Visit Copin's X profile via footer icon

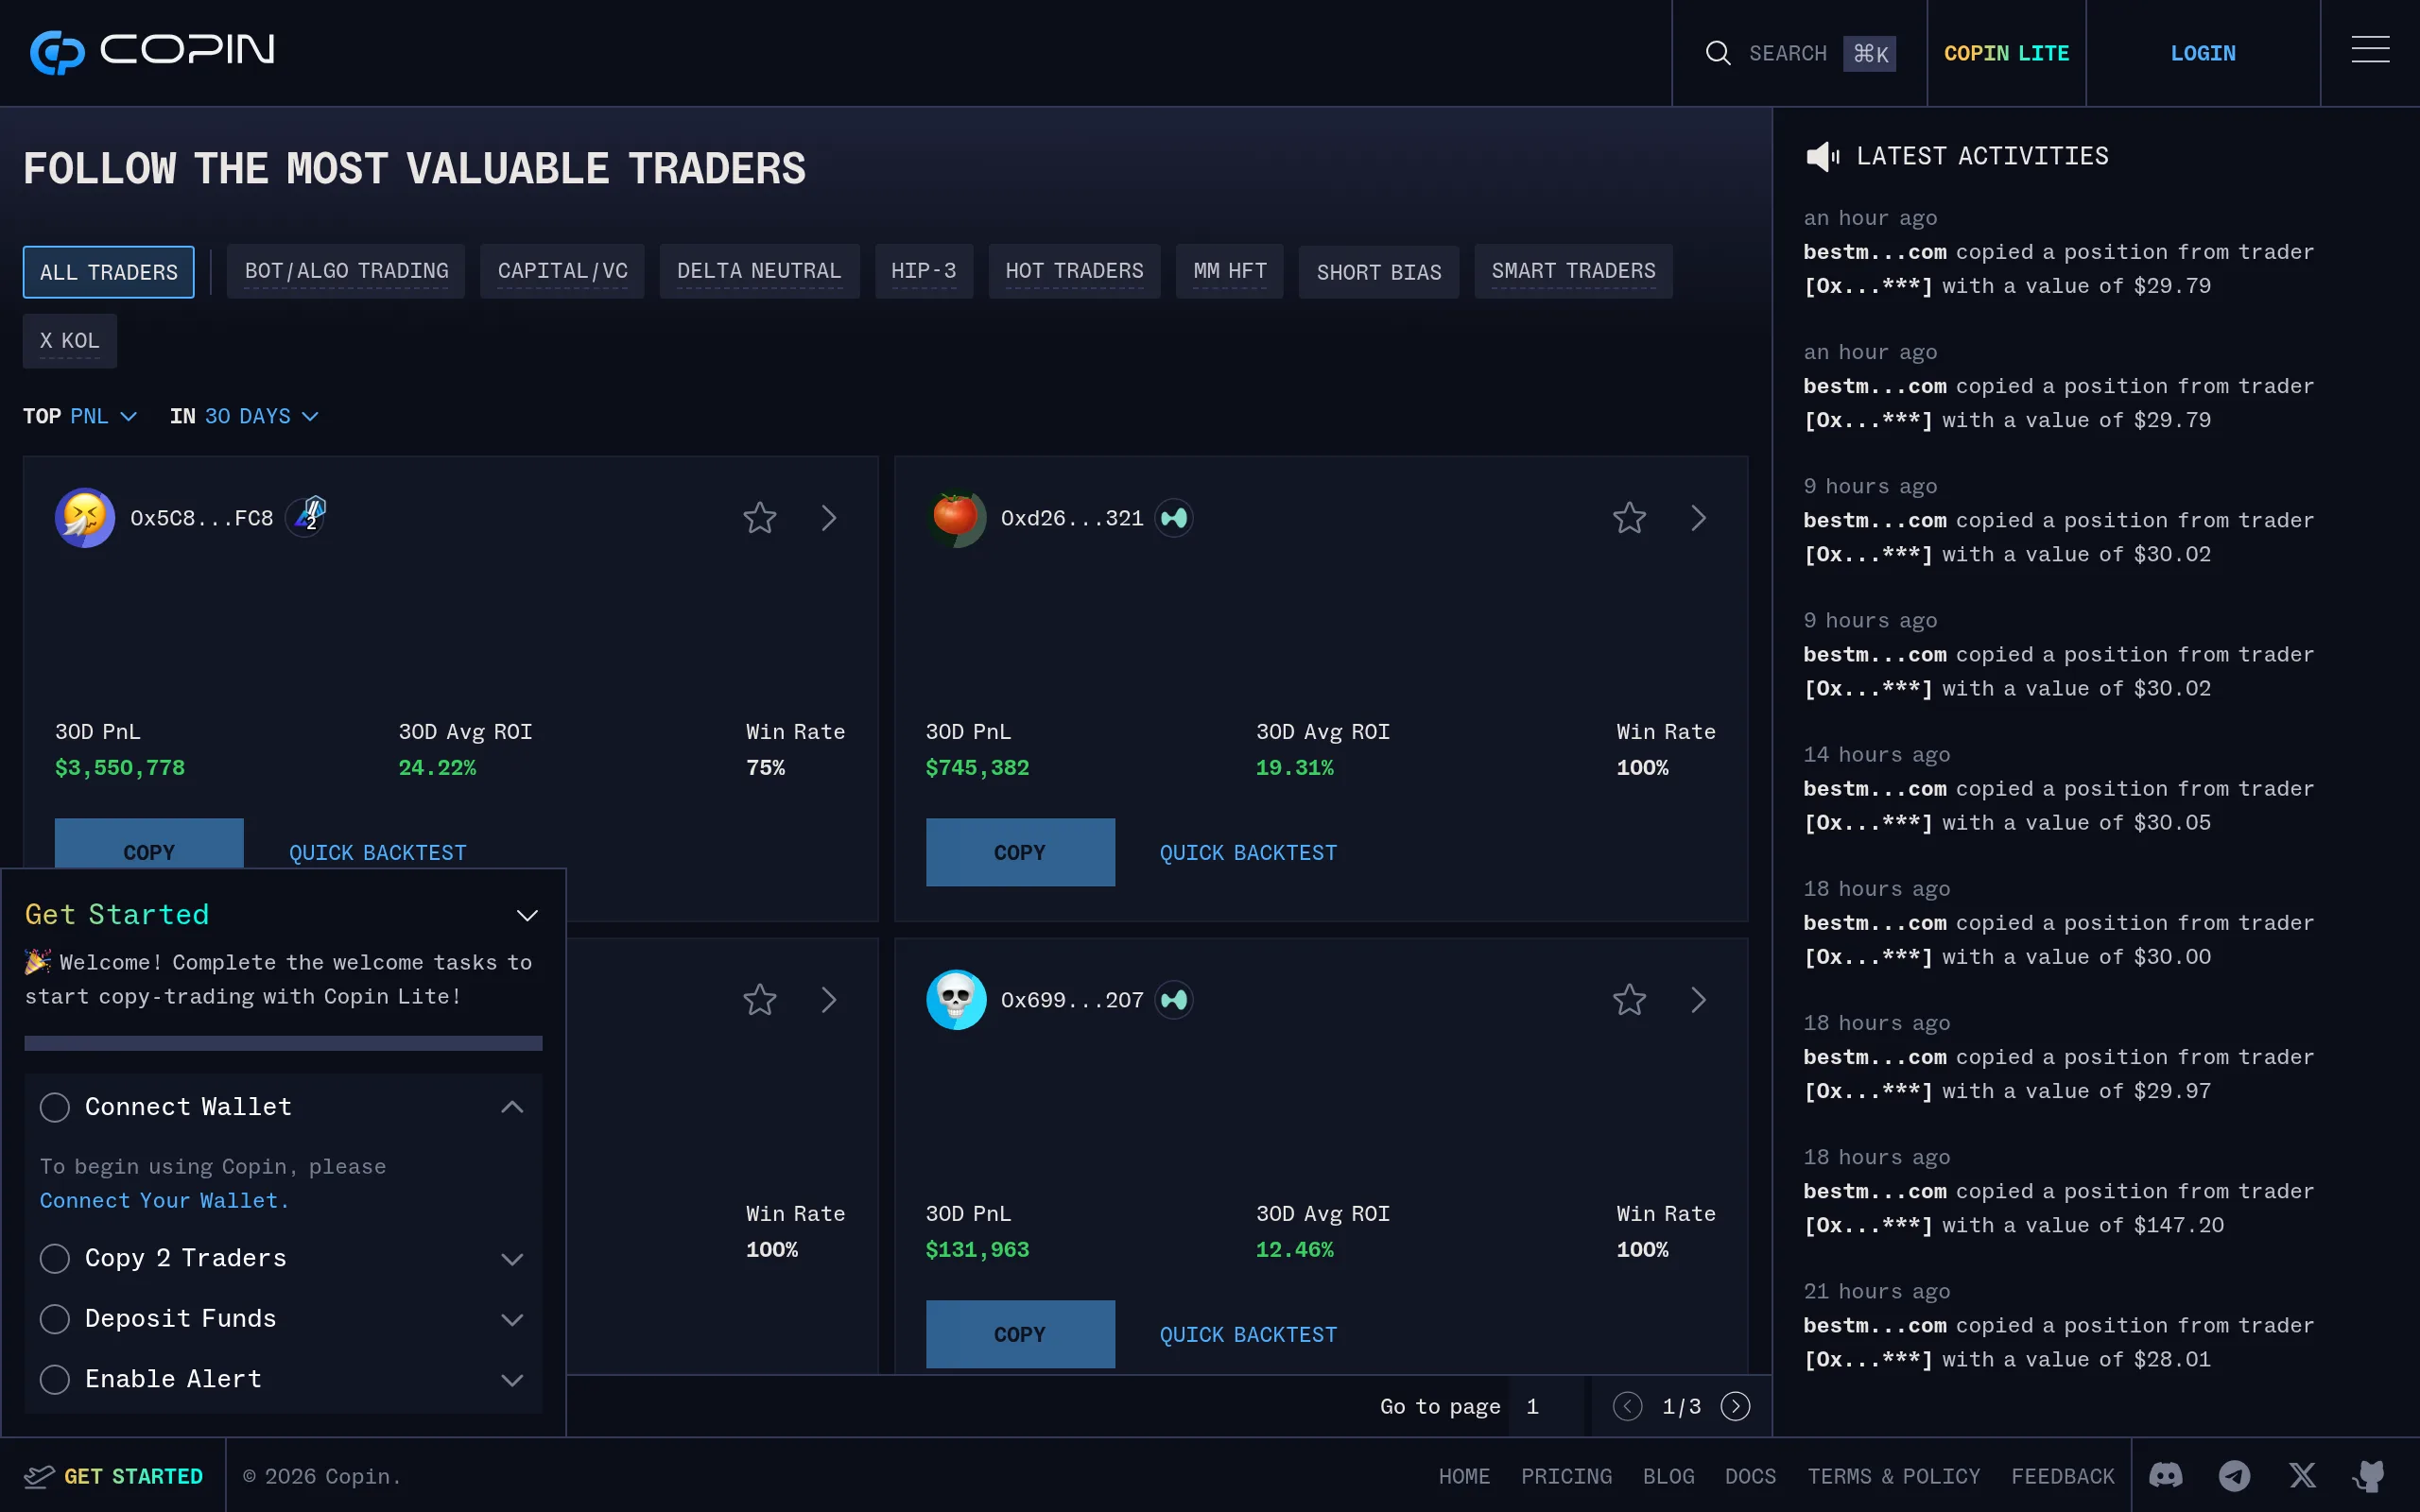pos(2302,1475)
